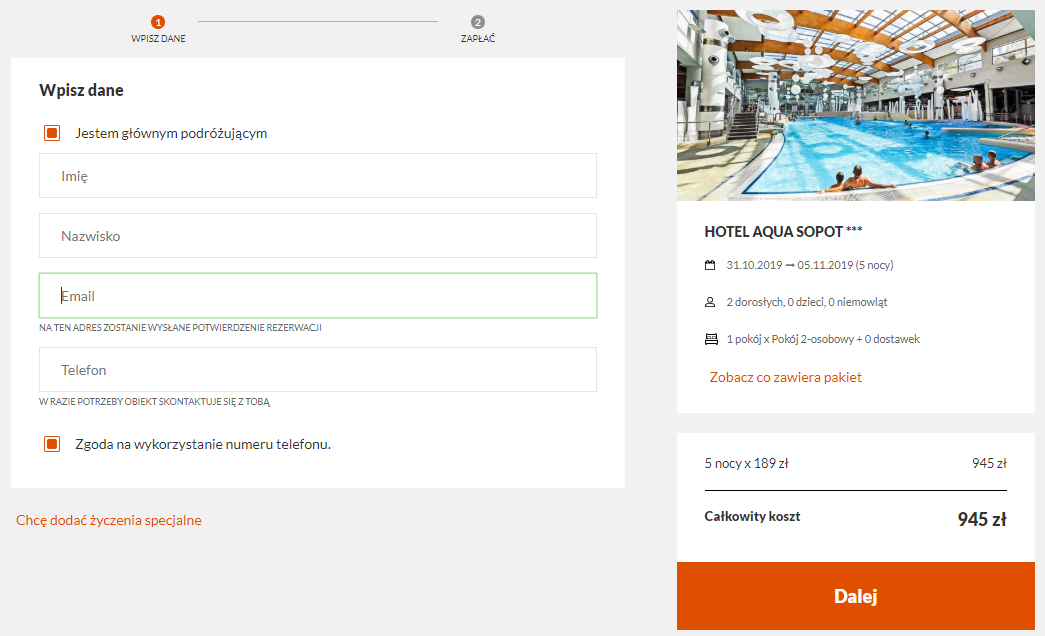Screen dimensions: 1045x636
Task: Go to the 'Wpisz dane' step
Action: click(x=158, y=39)
